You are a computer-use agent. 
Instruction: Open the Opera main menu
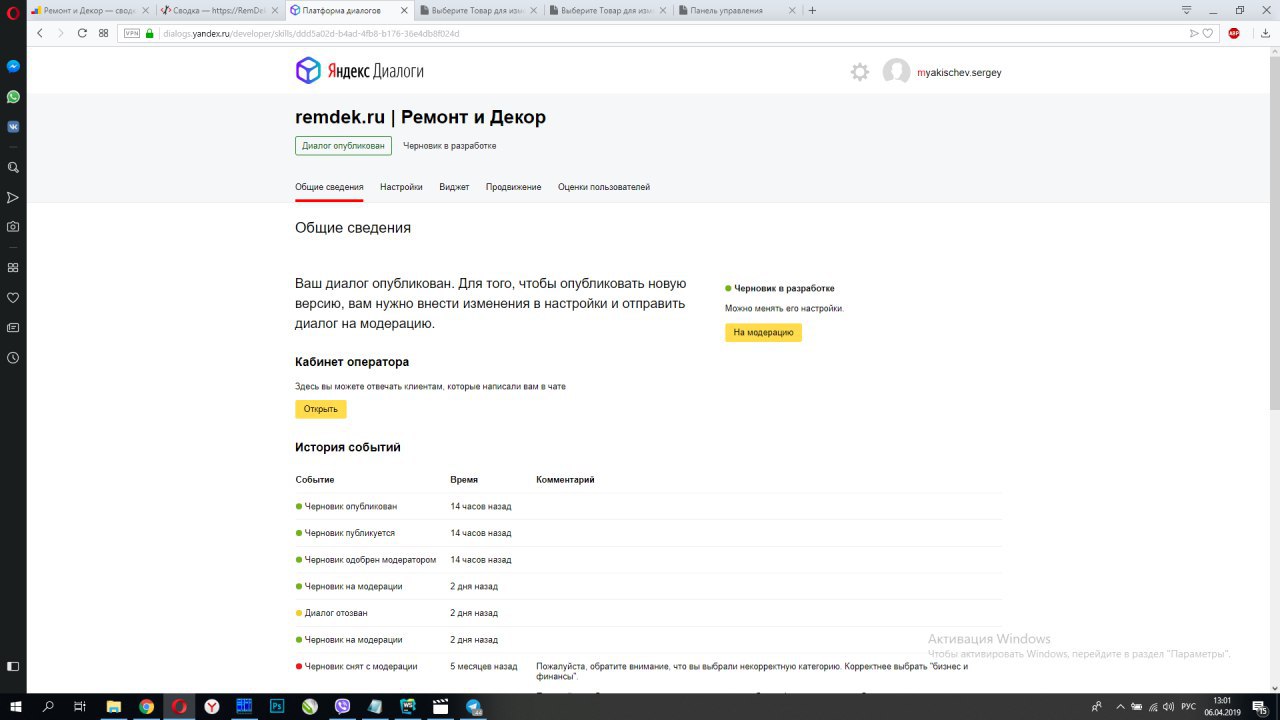13,11
